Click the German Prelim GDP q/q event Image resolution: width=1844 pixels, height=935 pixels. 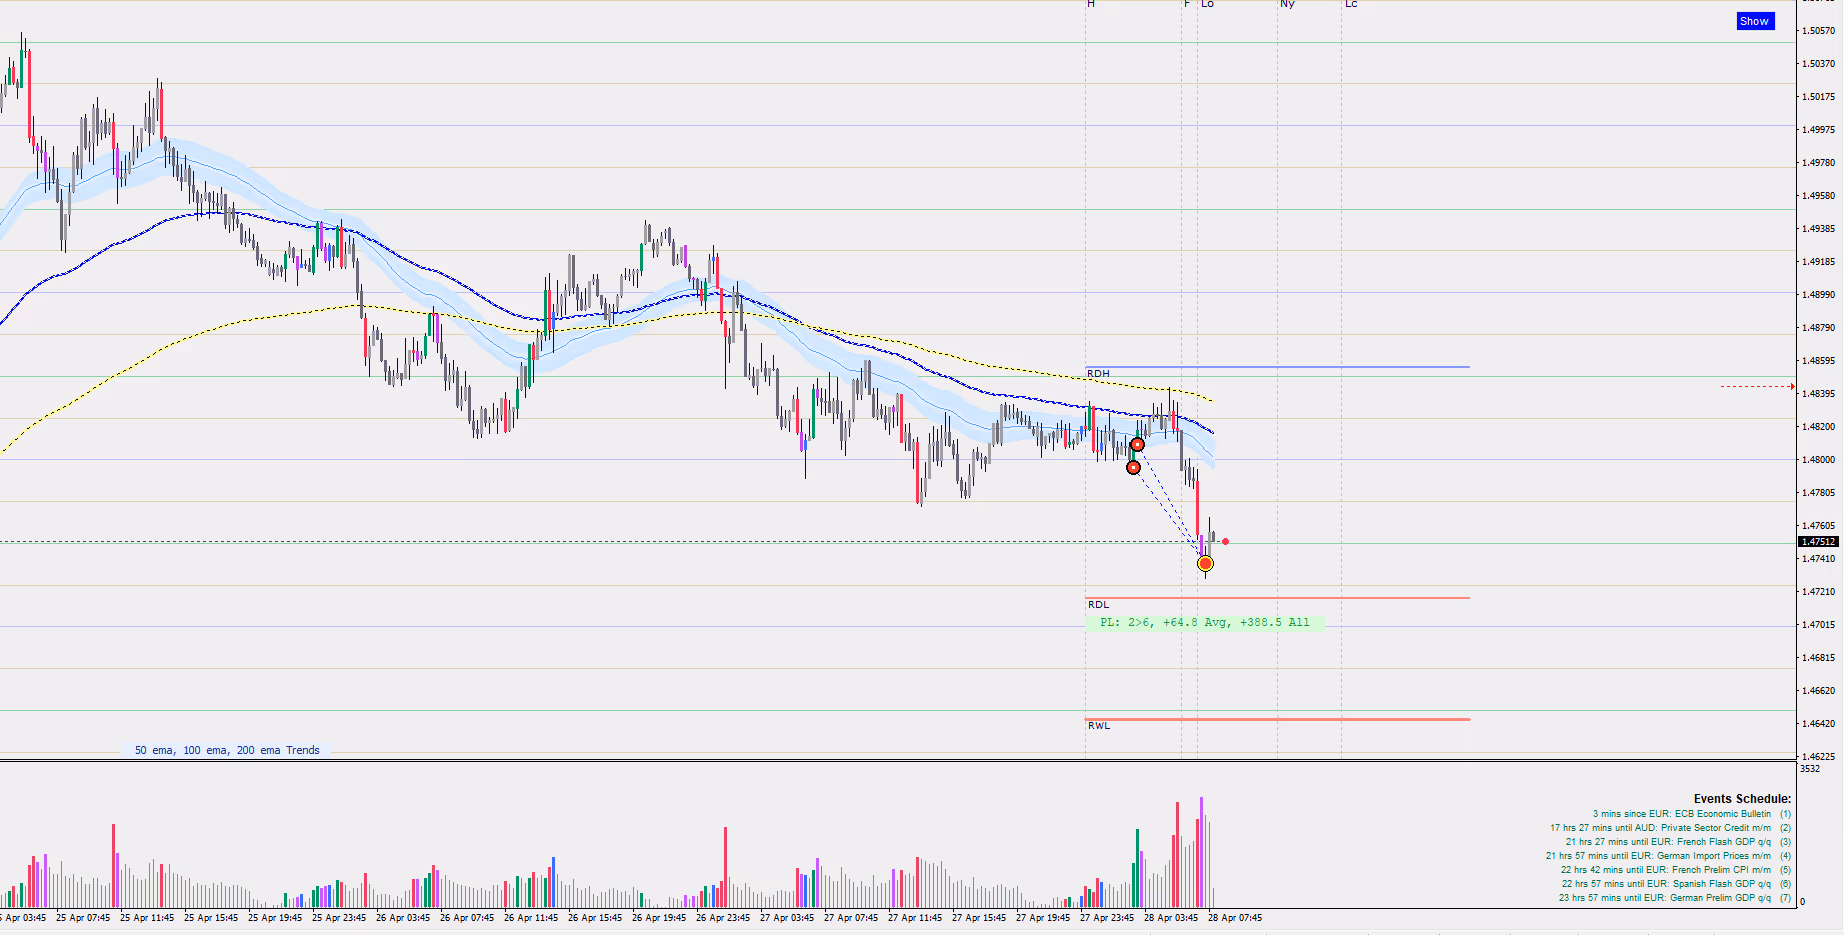1666,898
